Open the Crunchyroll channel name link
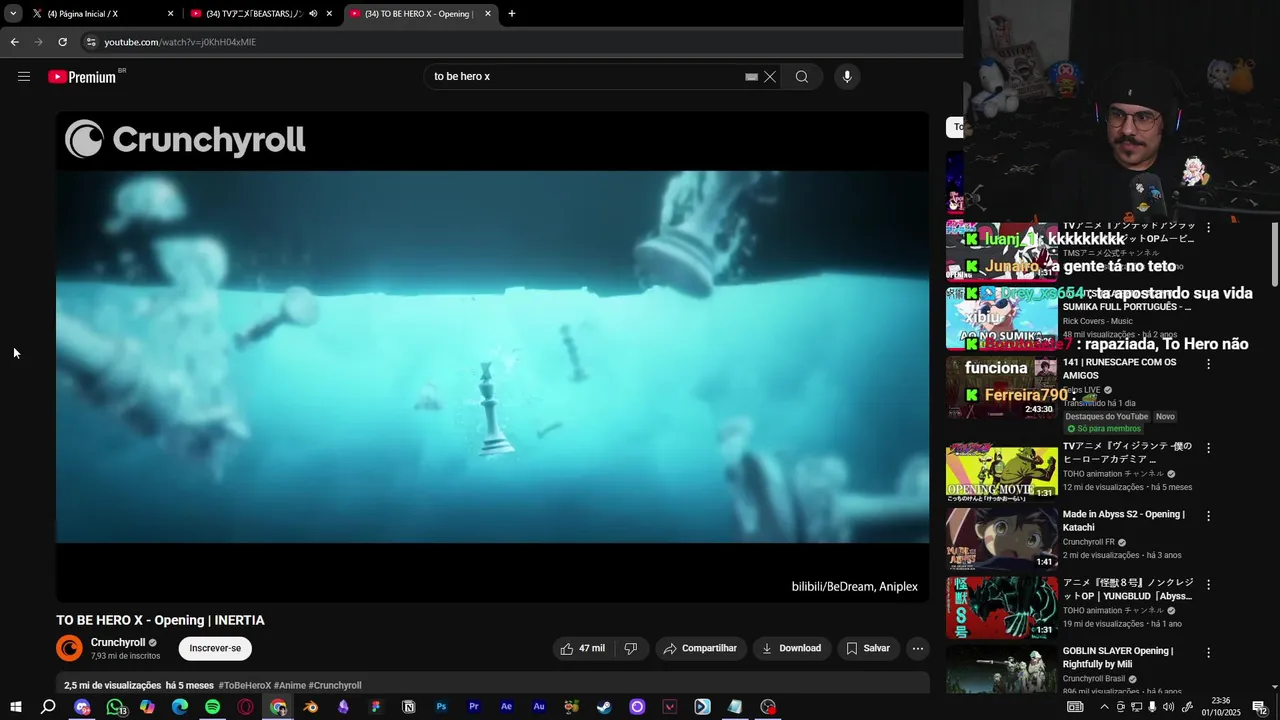The width and height of the screenshot is (1280, 720). point(118,643)
